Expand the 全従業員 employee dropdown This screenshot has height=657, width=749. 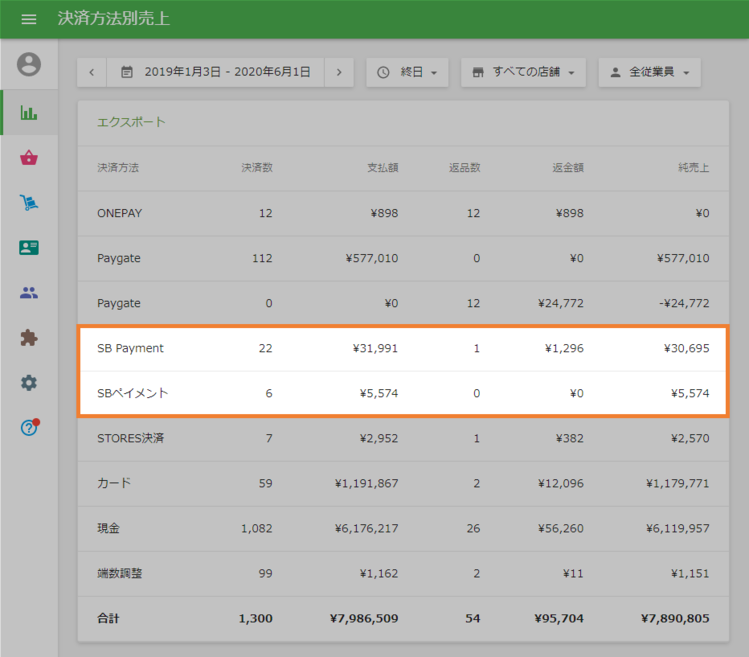point(649,72)
